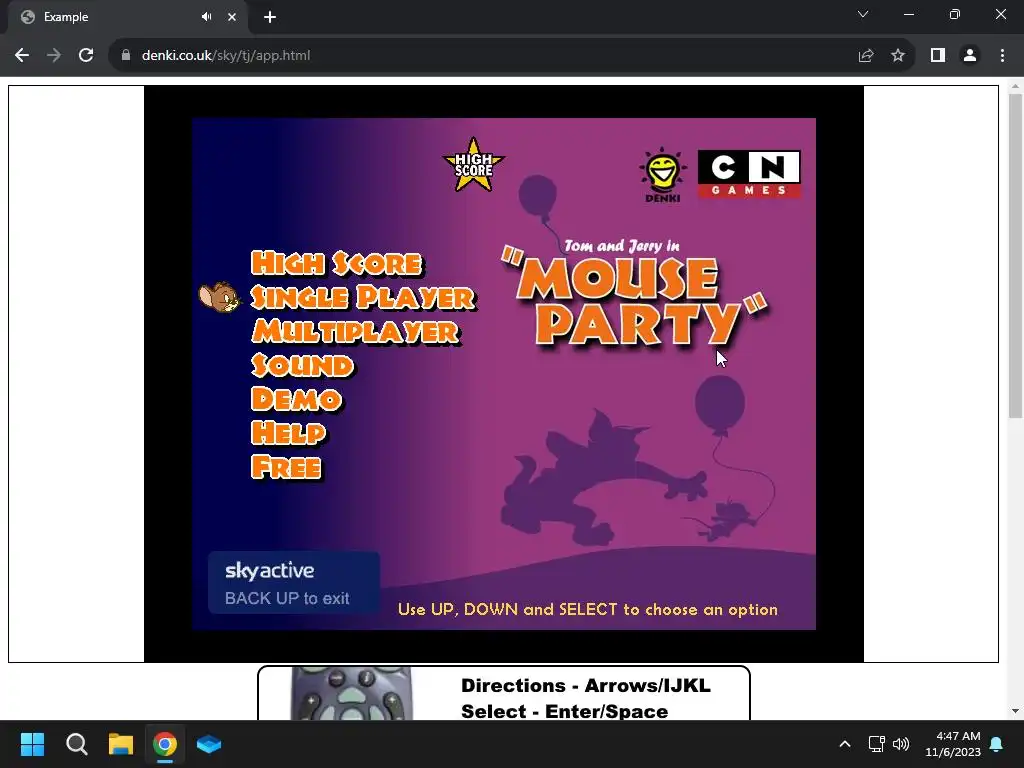
Task: Reload the page with refresh icon
Action: [86, 56]
